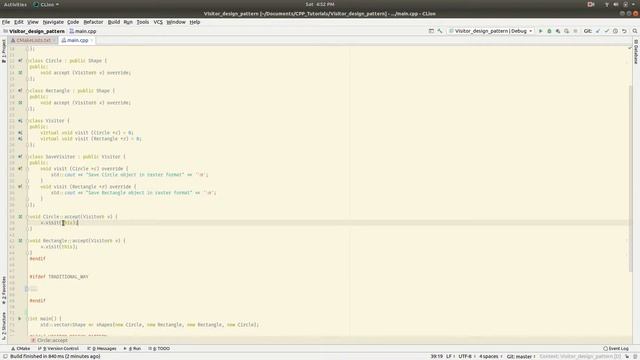Click the lock icon in status bar
The width and height of the screenshot is (640, 360).
coord(627,356)
